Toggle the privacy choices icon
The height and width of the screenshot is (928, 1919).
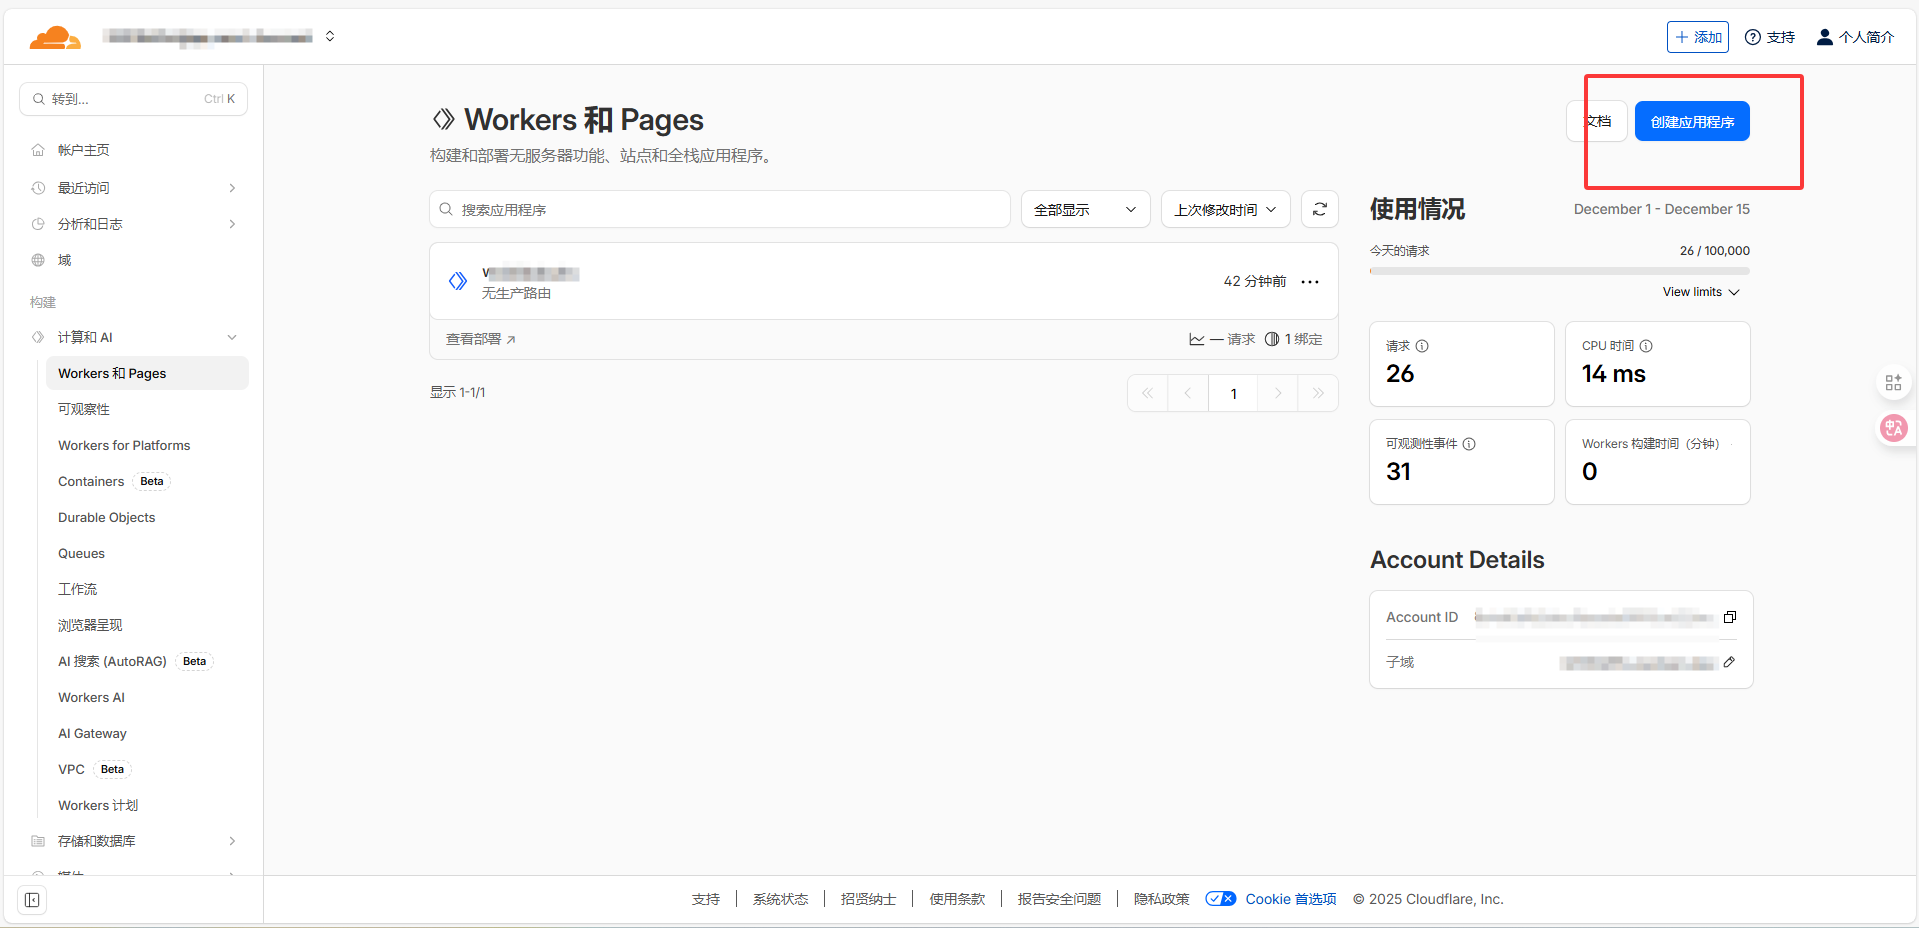1221,898
